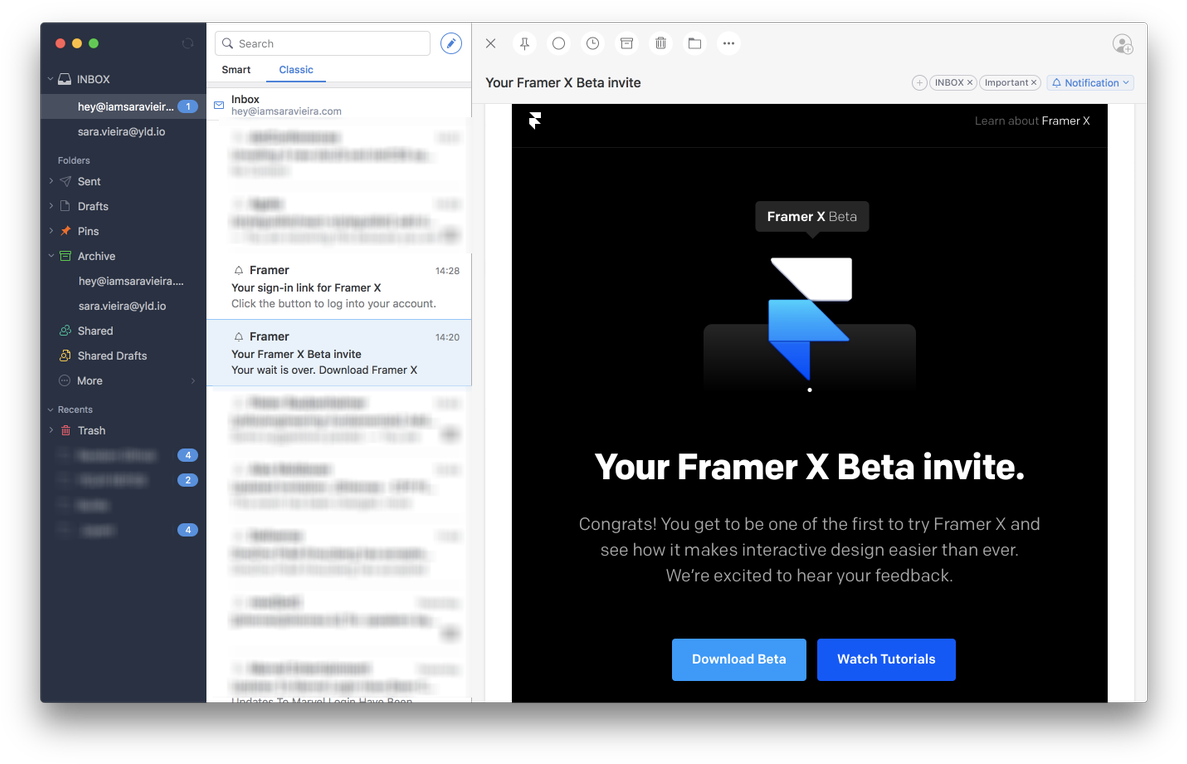
Task: Expand the Sent folder
Action: pyautogui.click(x=52, y=181)
